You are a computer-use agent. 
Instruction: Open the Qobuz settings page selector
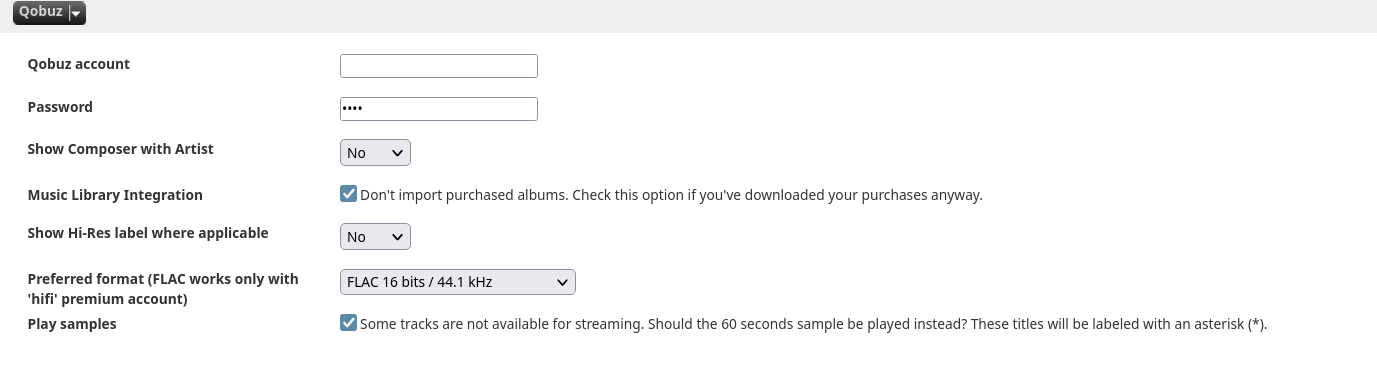point(49,13)
